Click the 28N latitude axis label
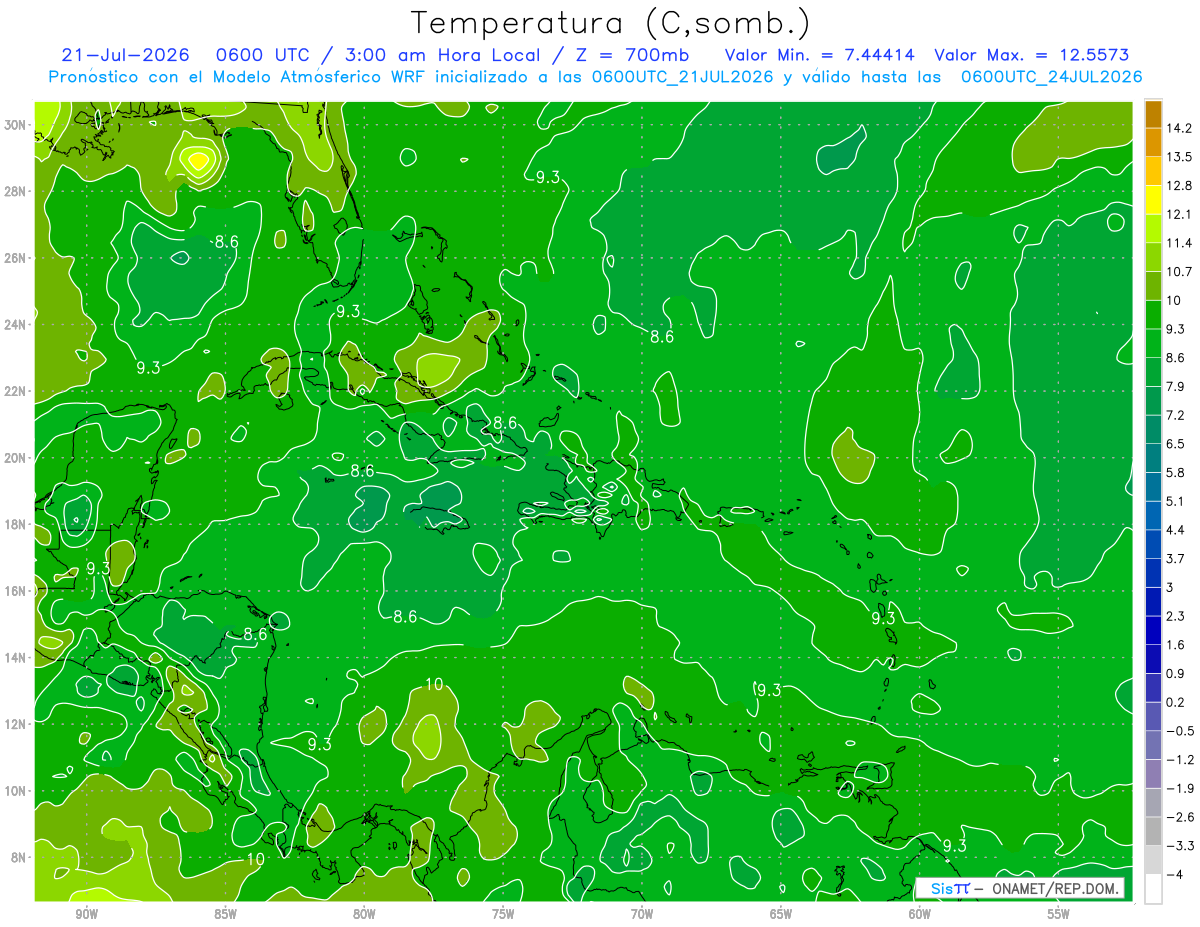 click(x=15, y=191)
